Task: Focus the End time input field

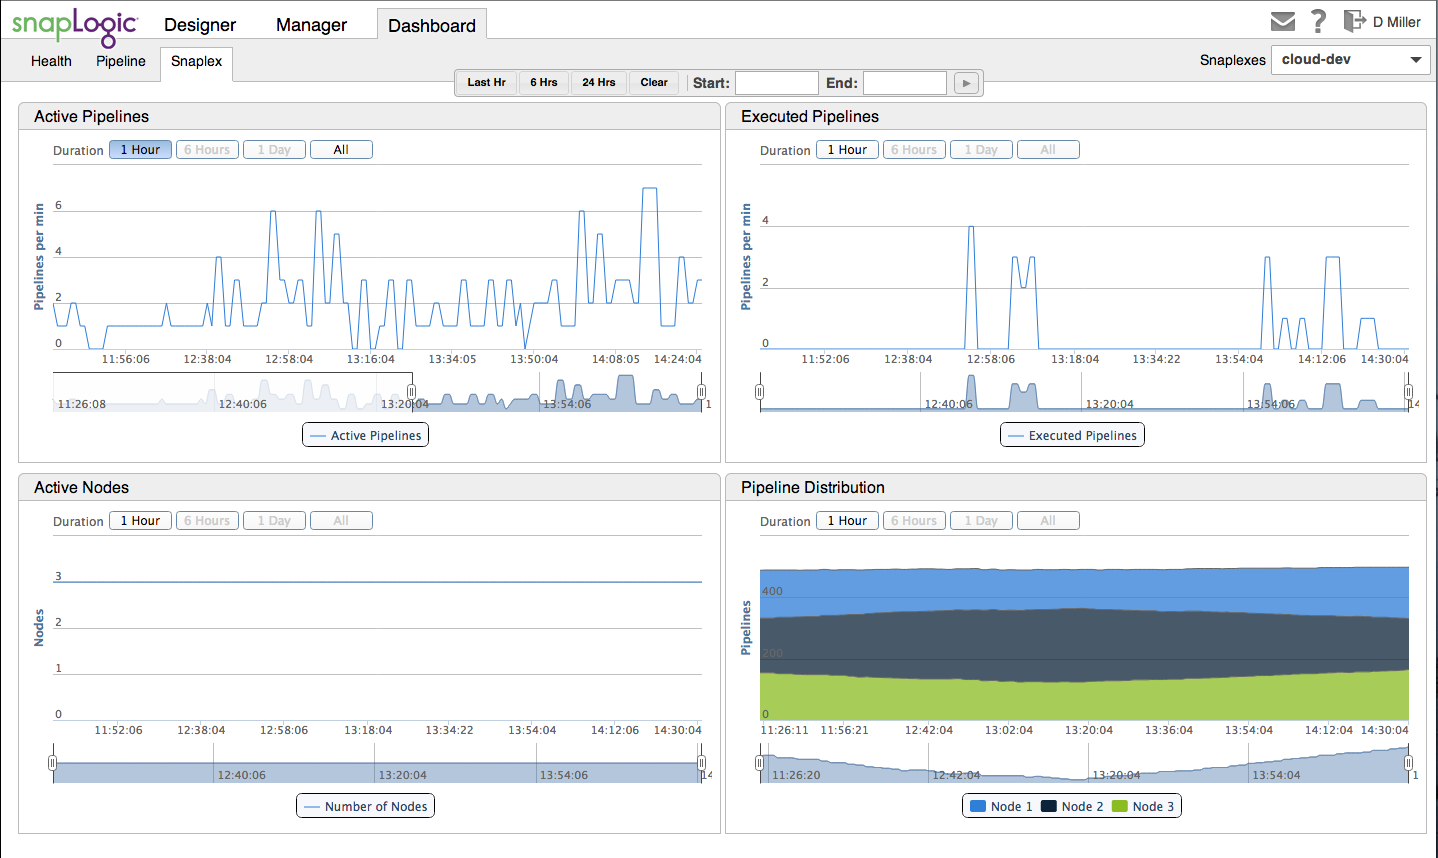Action: tap(905, 83)
